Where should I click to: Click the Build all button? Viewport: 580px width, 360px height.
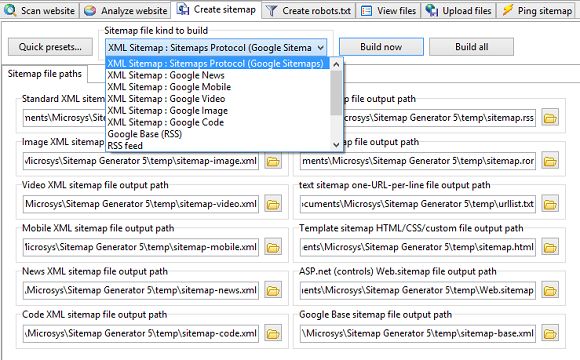[x=471, y=47]
